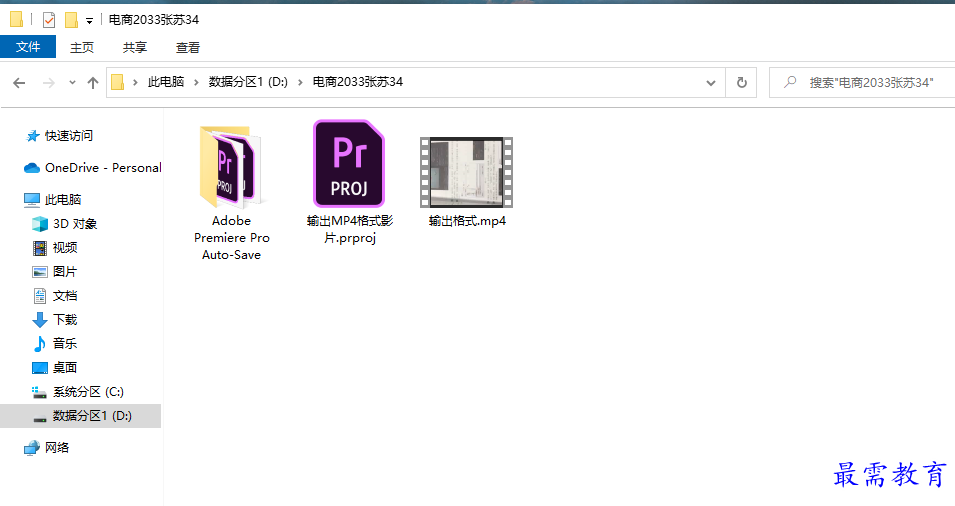This screenshot has height=506, width=955.
Task: Refresh the current folder view
Action: pos(742,82)
